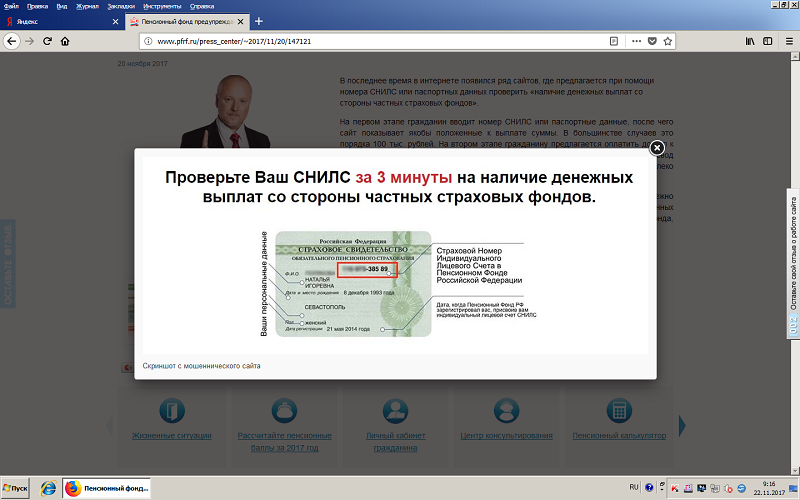Go back to the previous page
Screen dimensions: 800x500
pos(12,41)
